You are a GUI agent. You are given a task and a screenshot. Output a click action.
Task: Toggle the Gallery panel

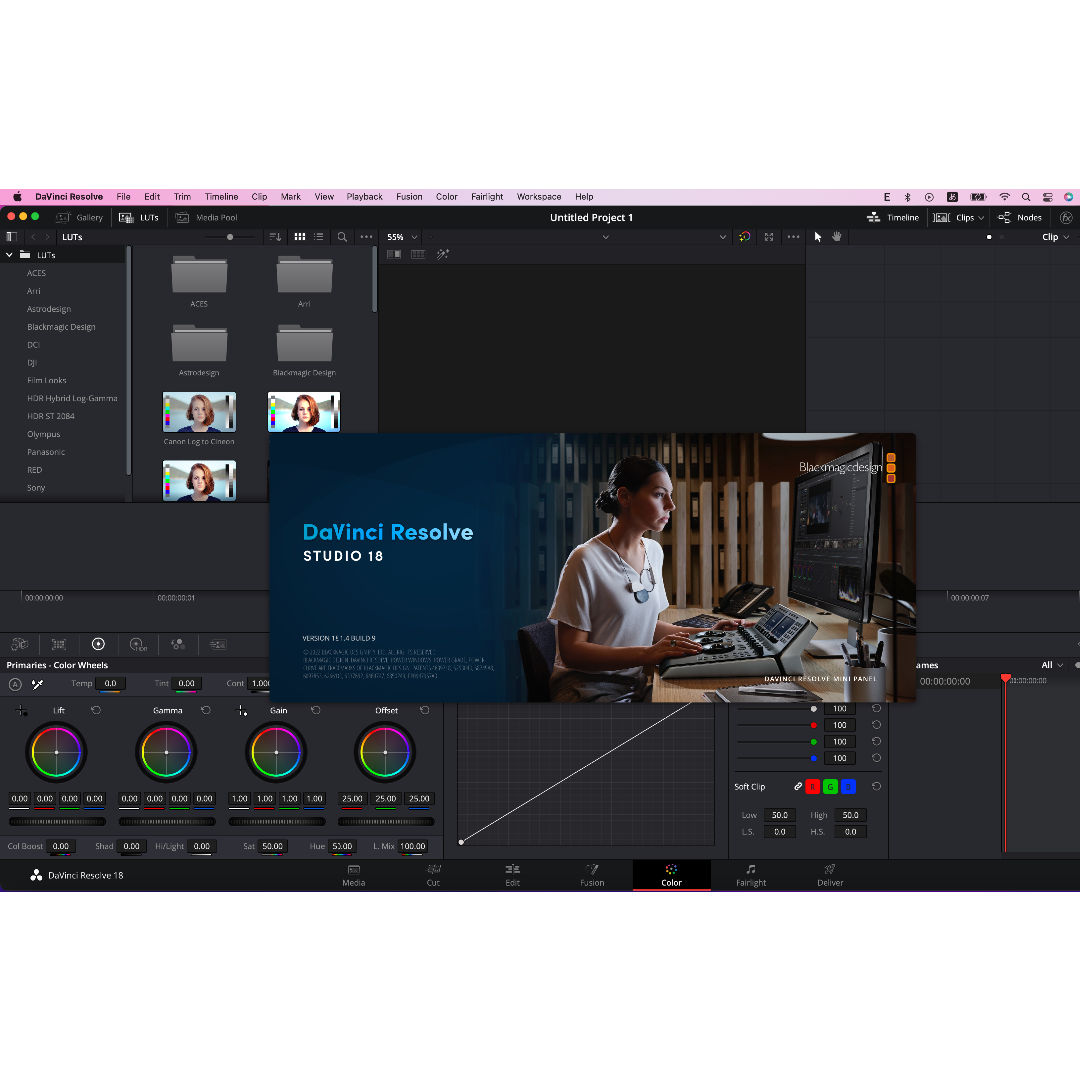pos(79,218)
